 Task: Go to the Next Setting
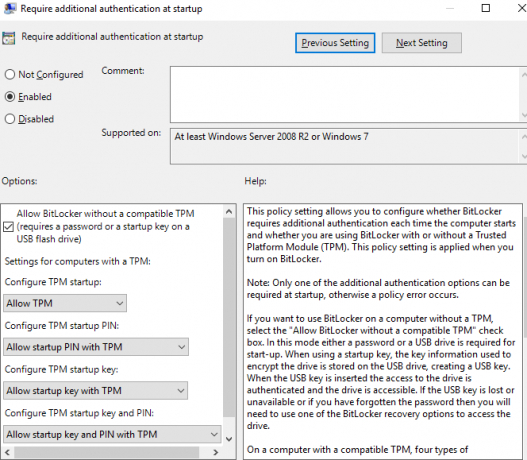421,43
